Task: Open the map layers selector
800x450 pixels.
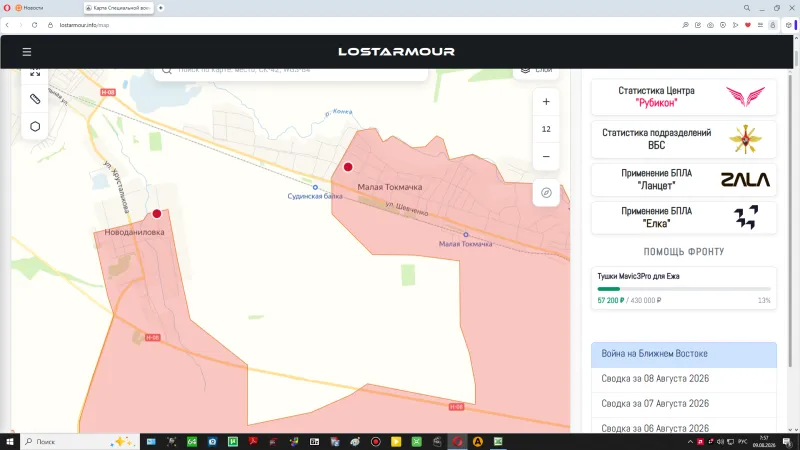Action: [536, 72]
